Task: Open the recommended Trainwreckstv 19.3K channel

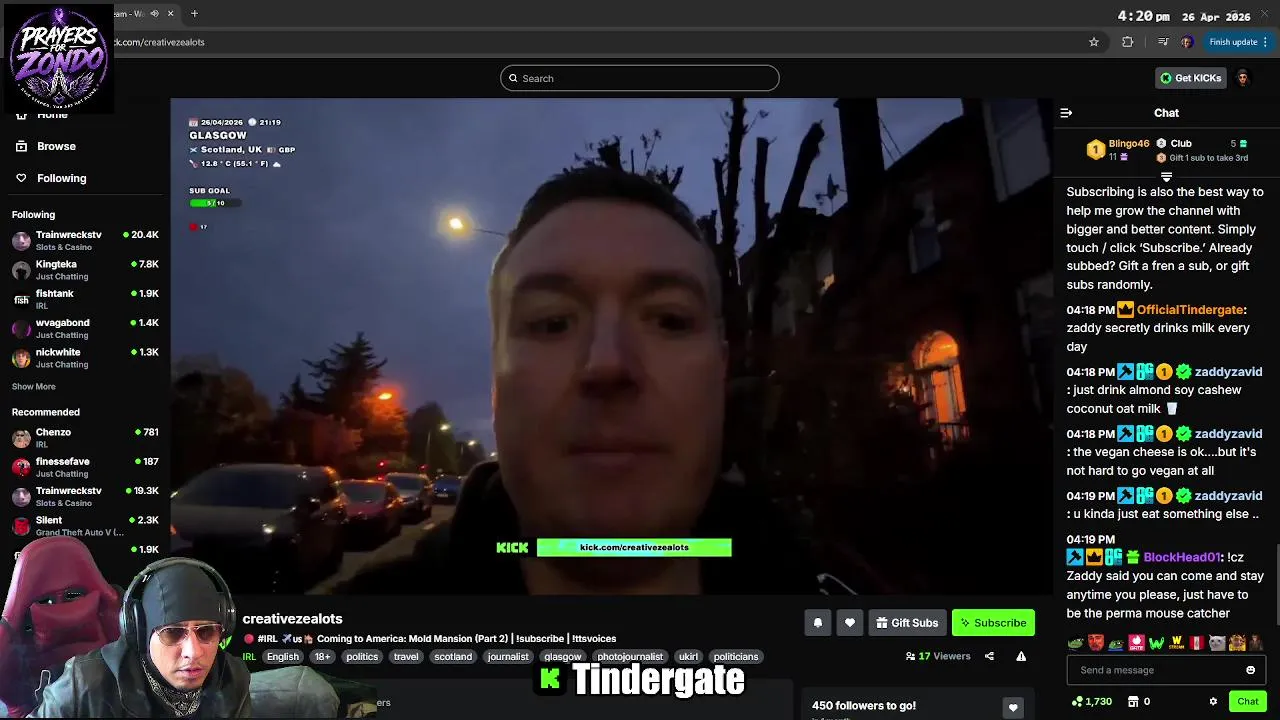Action: [x=85, y=496]
